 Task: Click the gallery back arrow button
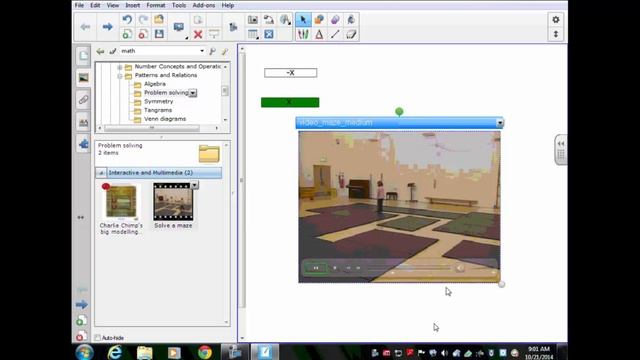[x=100, y=51]
